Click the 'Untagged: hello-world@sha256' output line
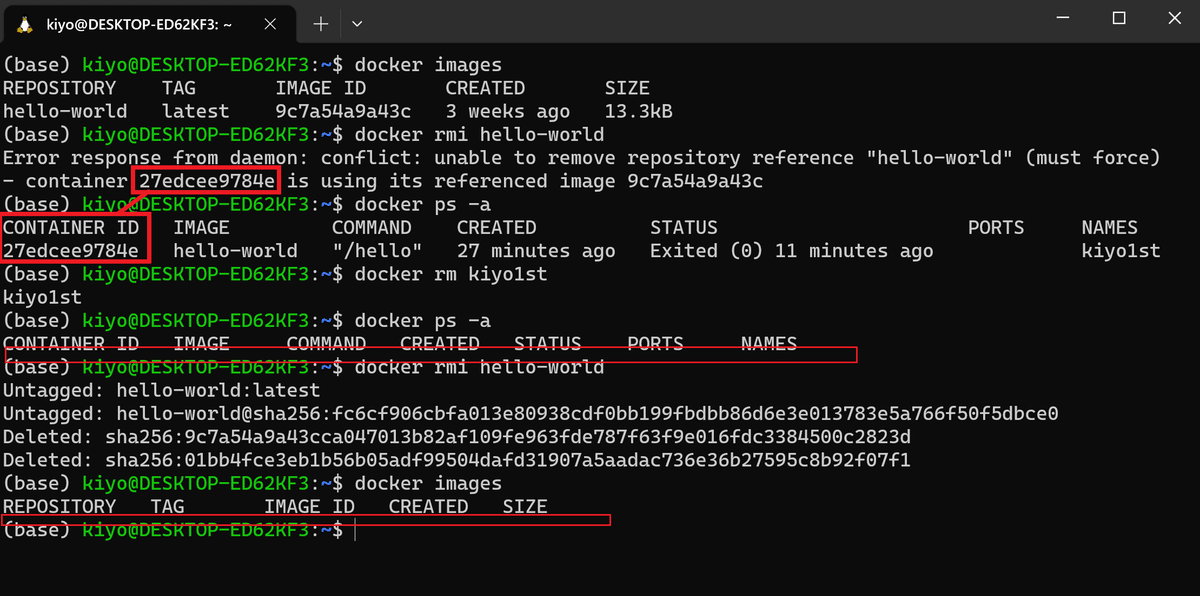1200x596 pixels. click(530, 414)
